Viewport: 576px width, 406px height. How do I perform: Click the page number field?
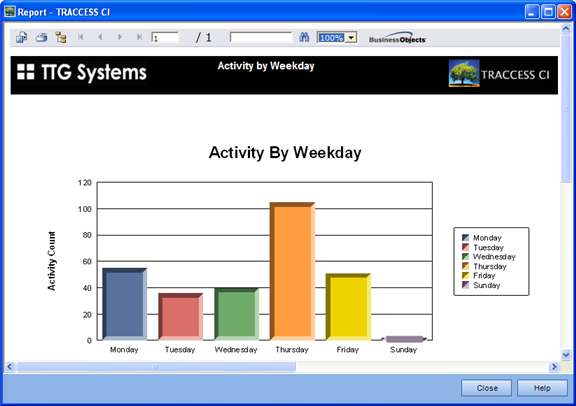[165, 37]
